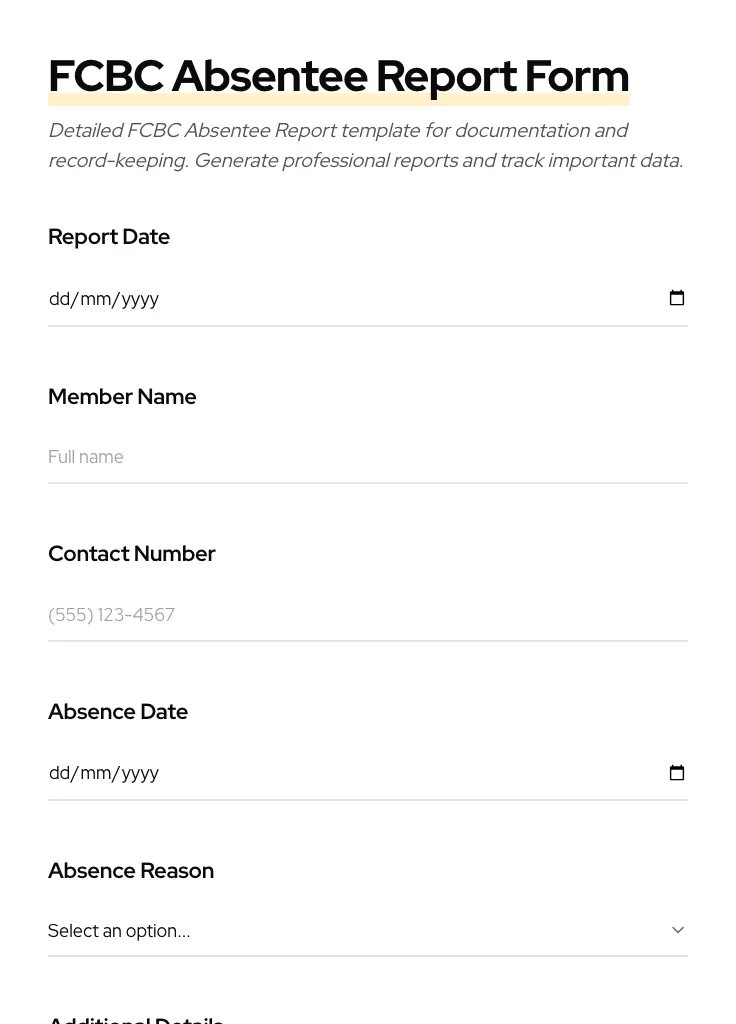Click the Report Date section heading
Viewport: 736px width, 1024px height.
pos(109,237)
